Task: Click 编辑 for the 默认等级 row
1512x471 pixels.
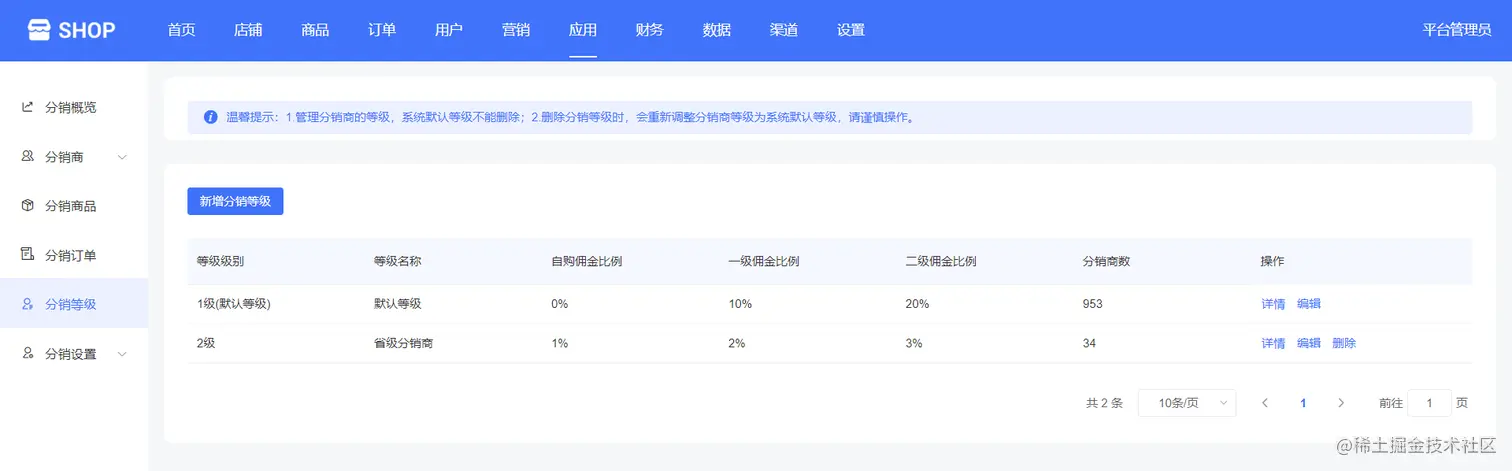Action: coord(1309,304)
